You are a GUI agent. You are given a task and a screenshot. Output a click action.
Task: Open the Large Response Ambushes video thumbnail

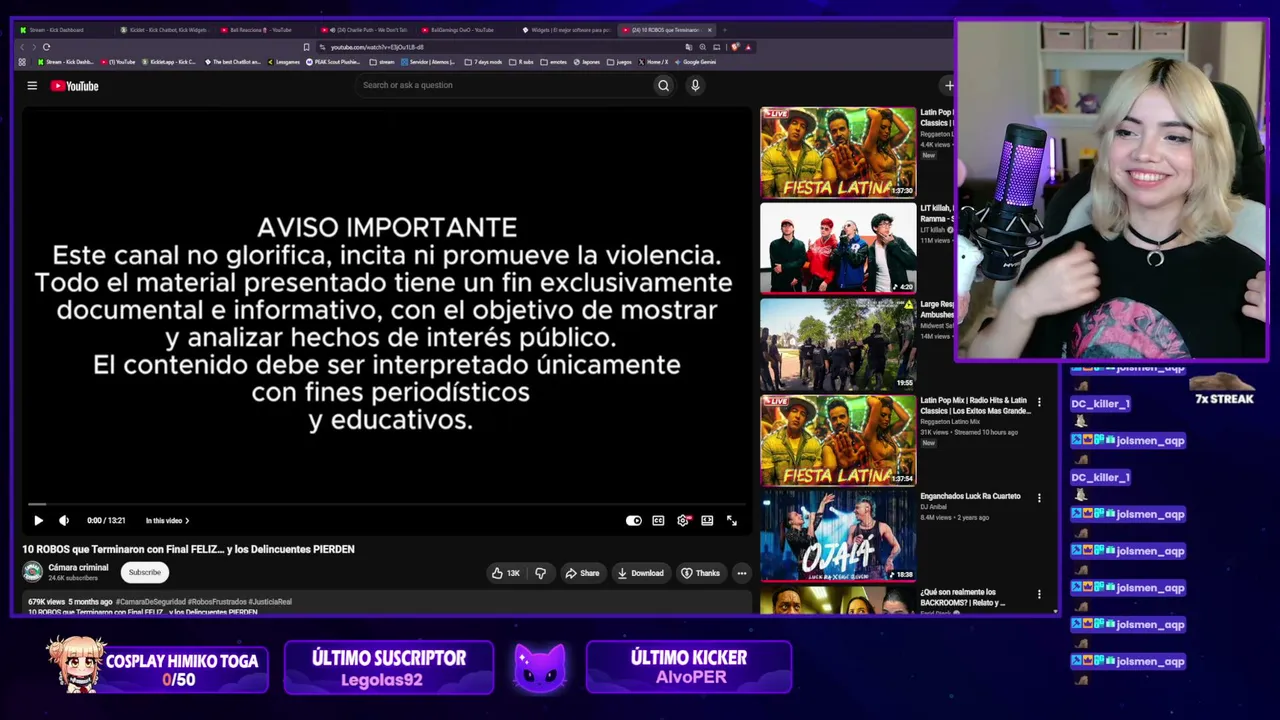point(838,344)
